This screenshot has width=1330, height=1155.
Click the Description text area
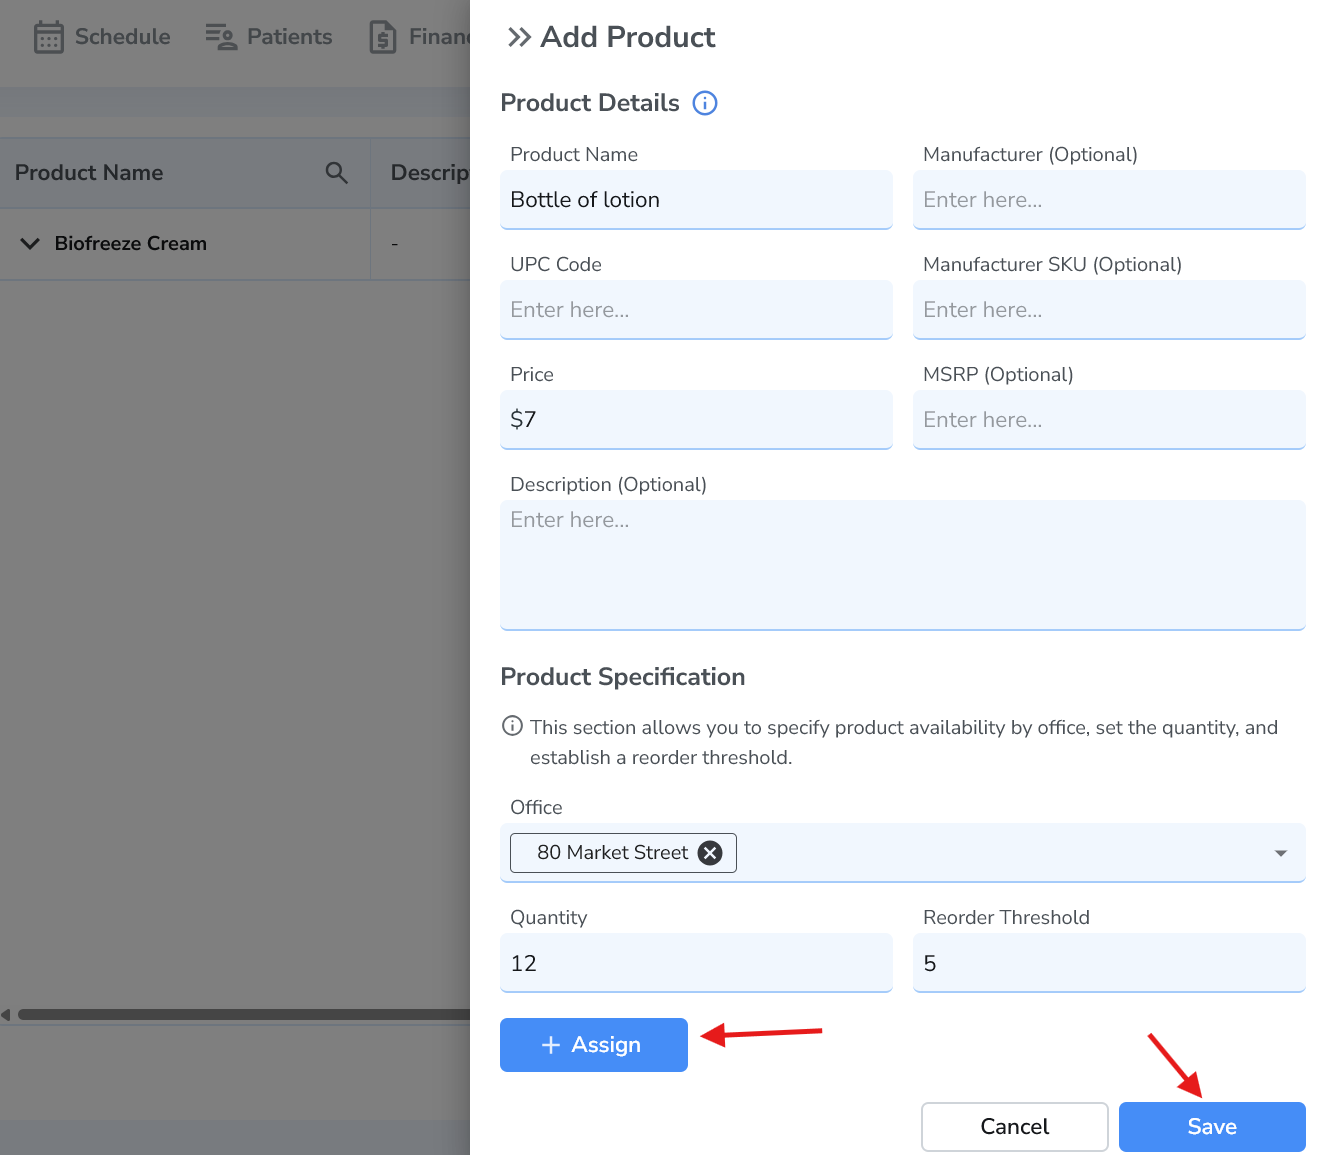pyautogui.click(x=902, y=565)
